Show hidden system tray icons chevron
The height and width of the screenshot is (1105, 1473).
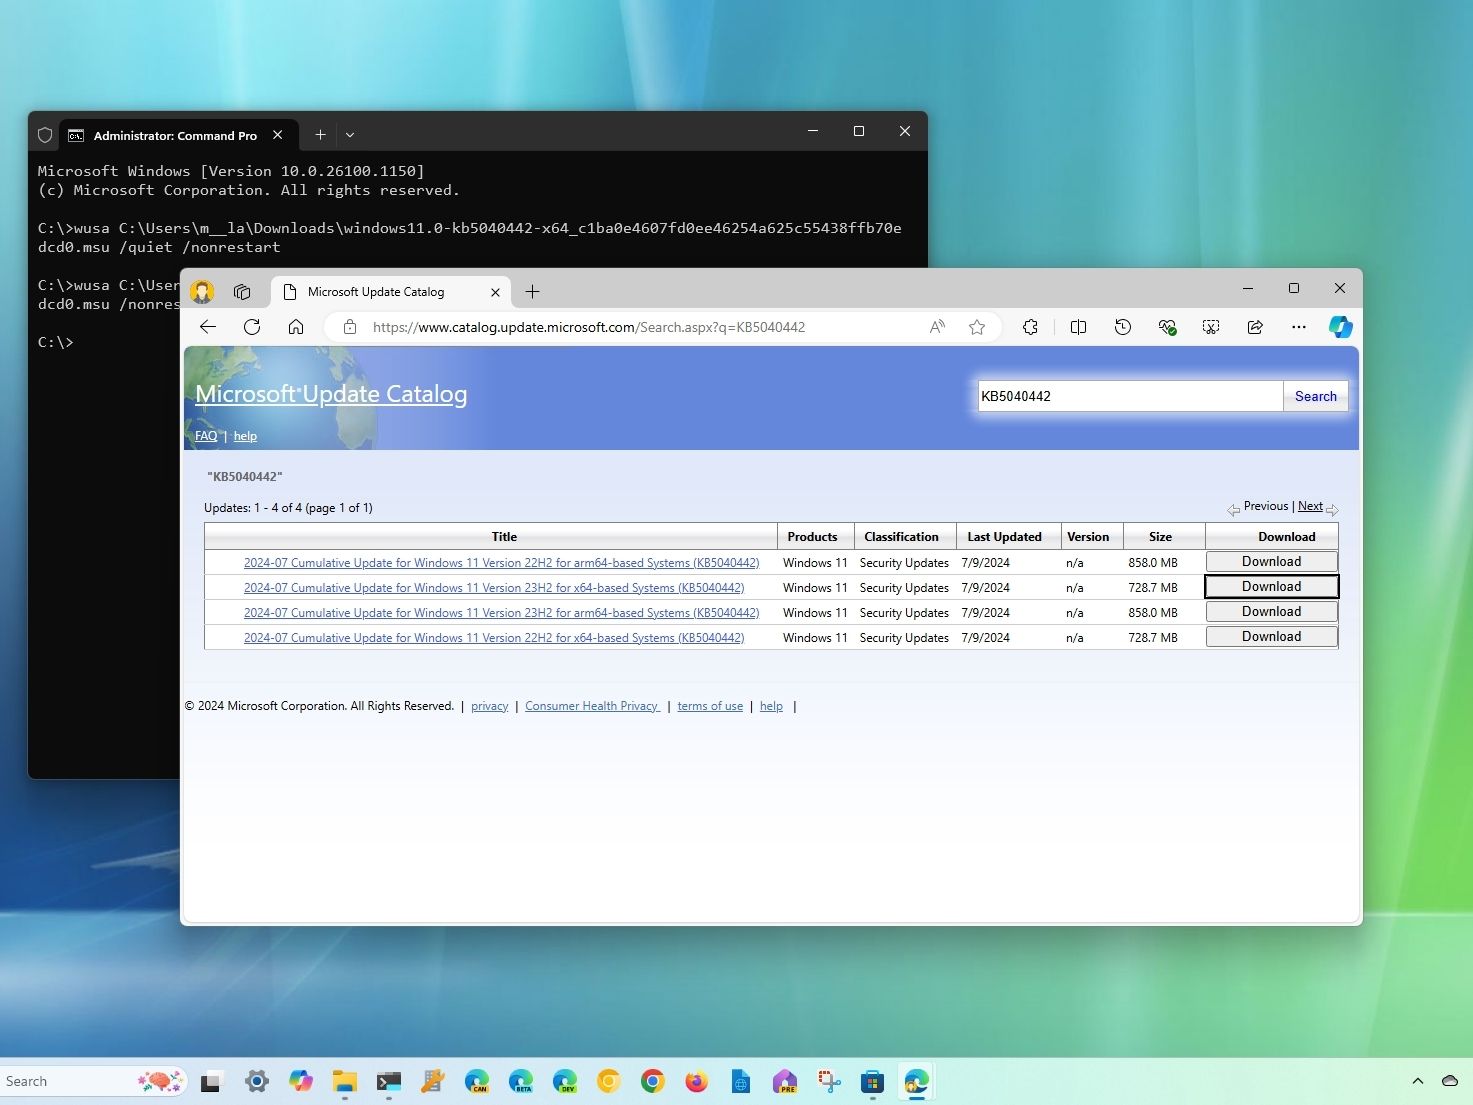tap(1418, 1081)
